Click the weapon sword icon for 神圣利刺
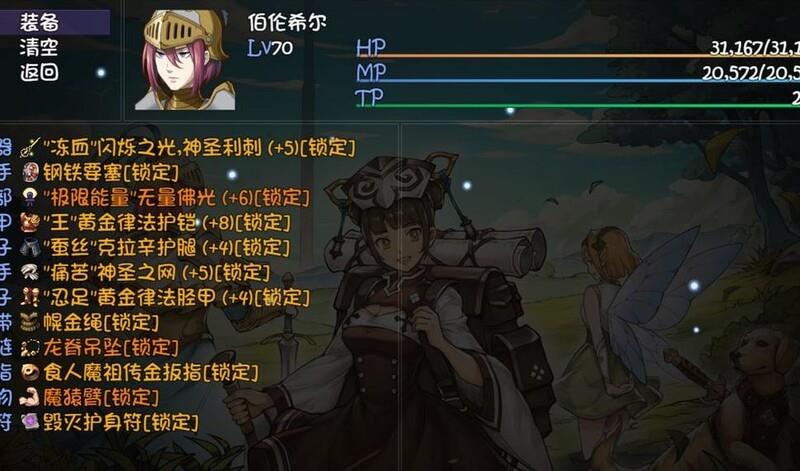The height and width of the screenshot is (471, 800). pyautogui.click(x=30, y=148)
